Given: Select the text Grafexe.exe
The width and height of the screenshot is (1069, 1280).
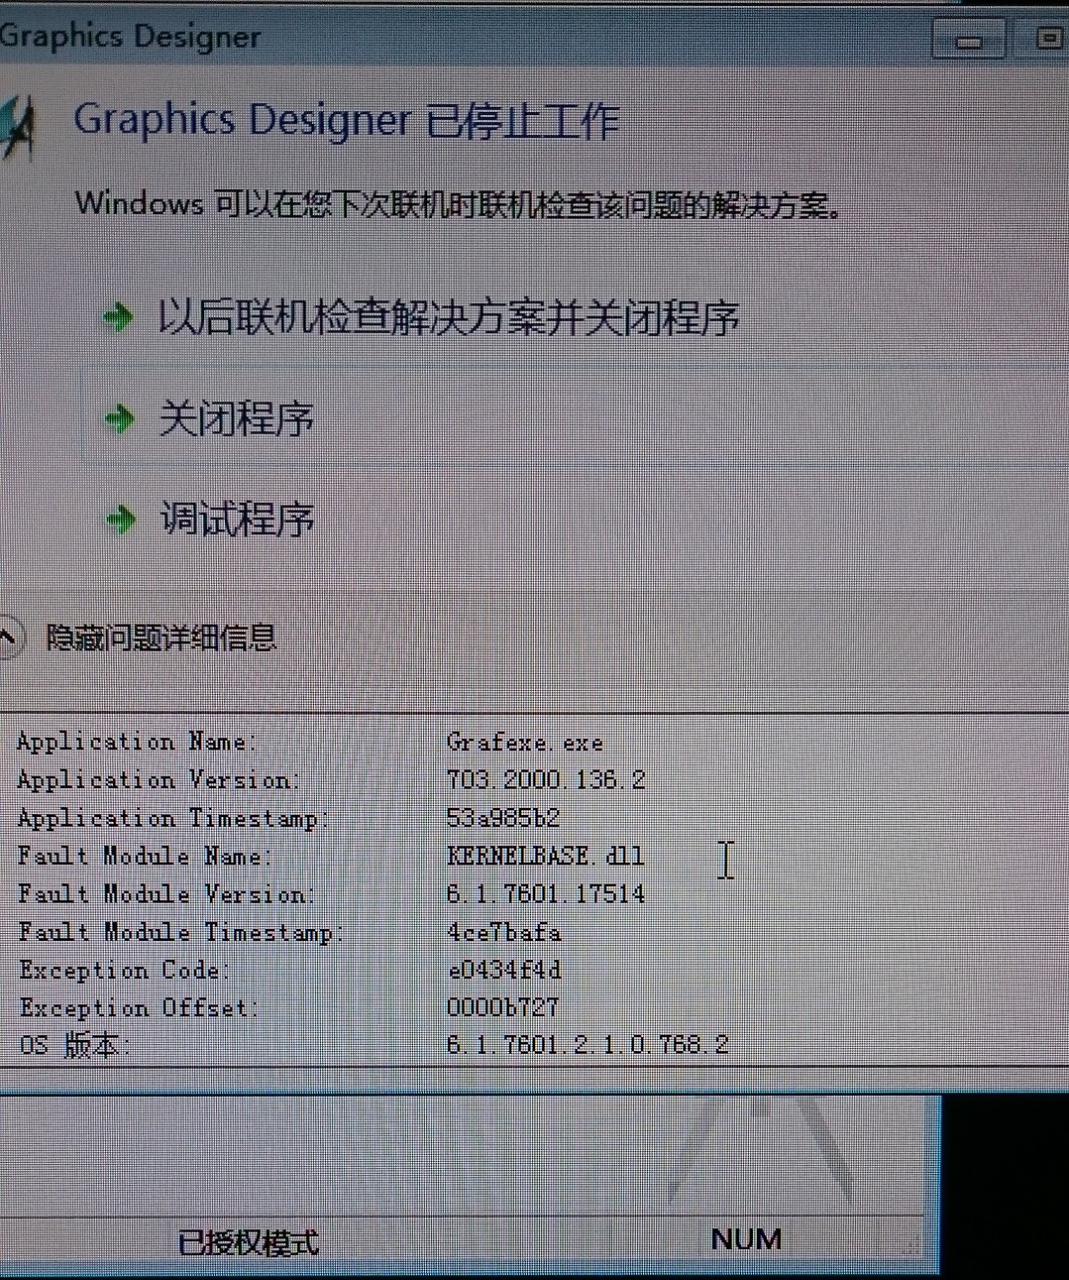Looking at the screenshot, I should 525,742.
